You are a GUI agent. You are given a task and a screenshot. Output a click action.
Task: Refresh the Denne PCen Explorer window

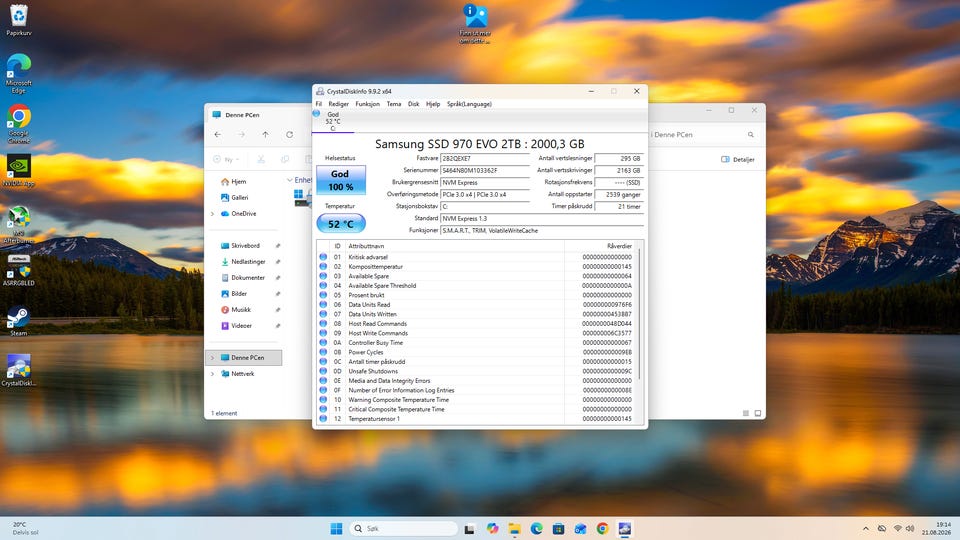(289, 135)
